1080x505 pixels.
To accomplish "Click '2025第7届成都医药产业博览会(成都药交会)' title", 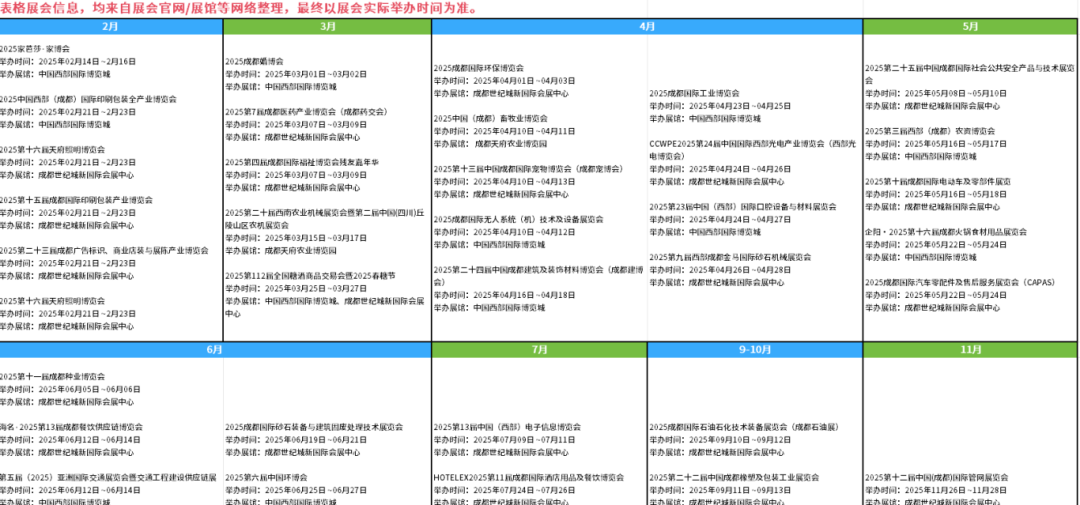I will click(307, 112).
